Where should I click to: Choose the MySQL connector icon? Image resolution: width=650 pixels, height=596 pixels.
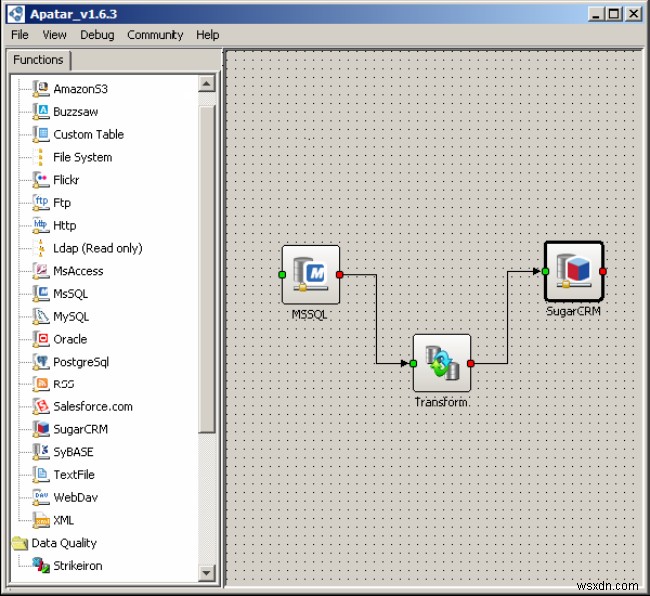point(41,316)
